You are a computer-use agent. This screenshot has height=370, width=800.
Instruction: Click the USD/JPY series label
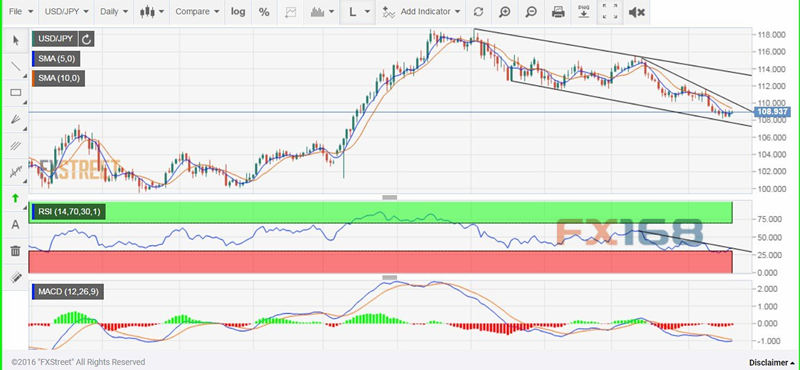click(x=55, y=39)
